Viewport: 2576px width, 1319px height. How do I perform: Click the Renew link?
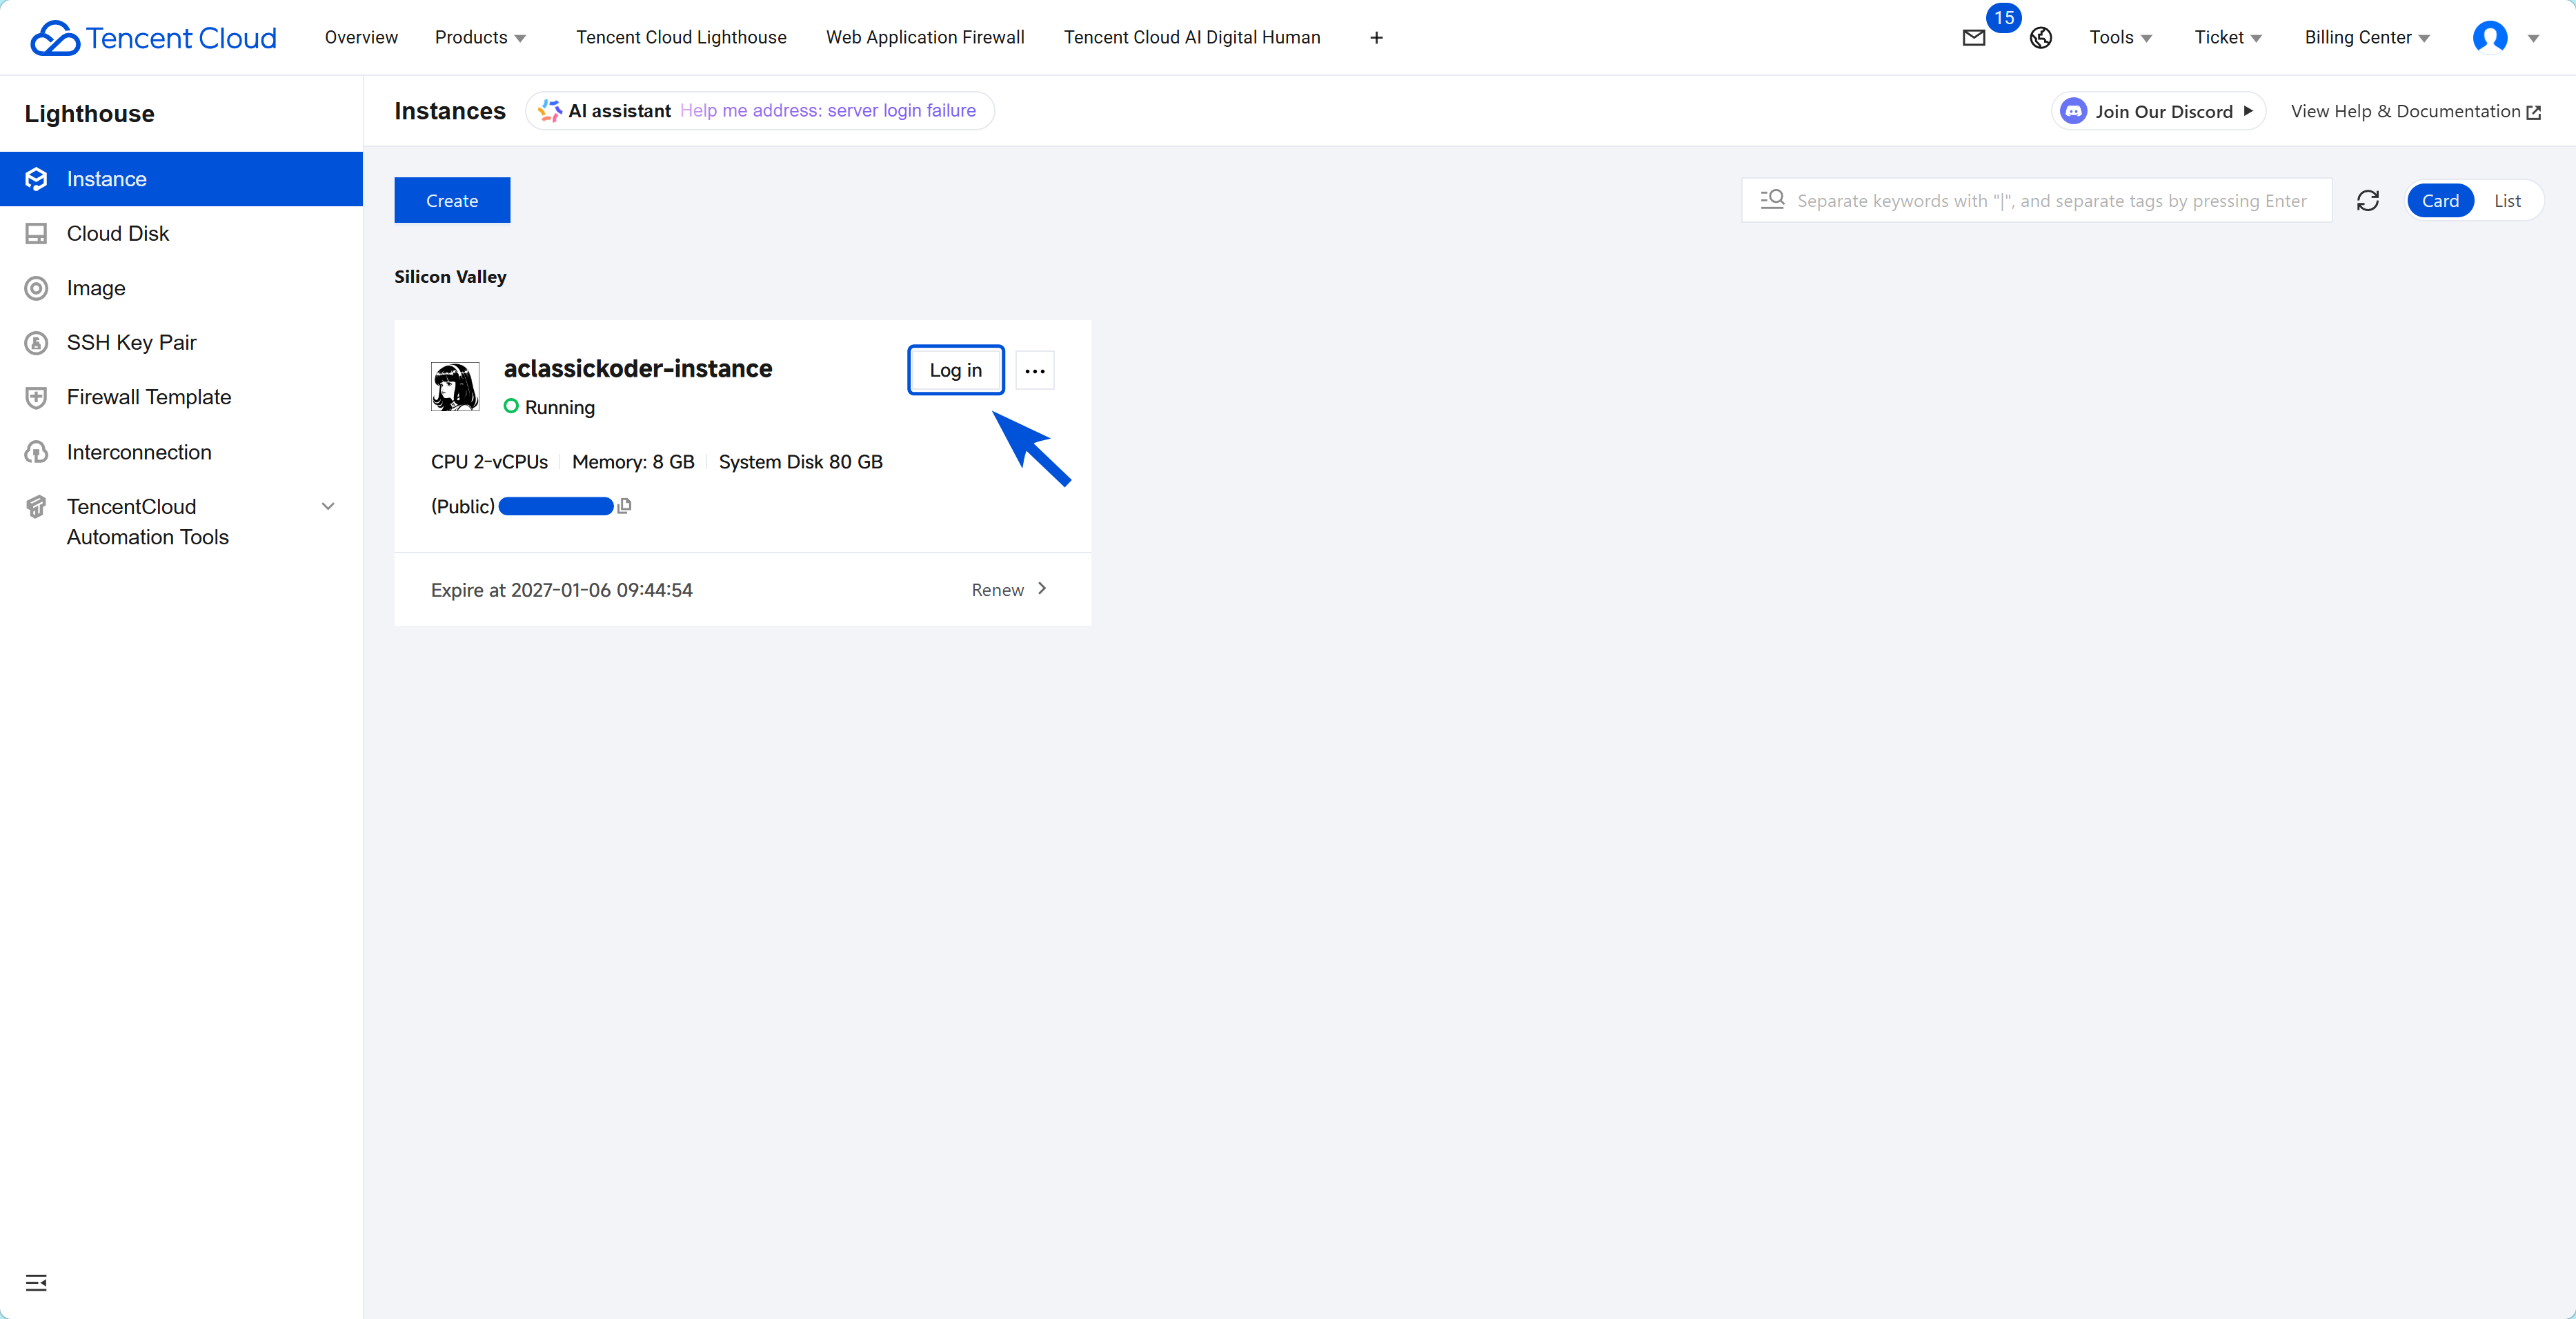pos(997,590)
